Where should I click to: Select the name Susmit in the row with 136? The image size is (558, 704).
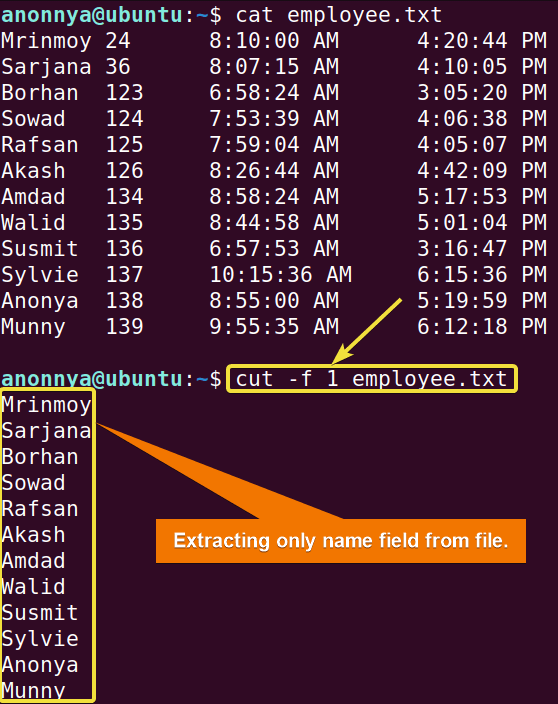click(x=40, y=249)
